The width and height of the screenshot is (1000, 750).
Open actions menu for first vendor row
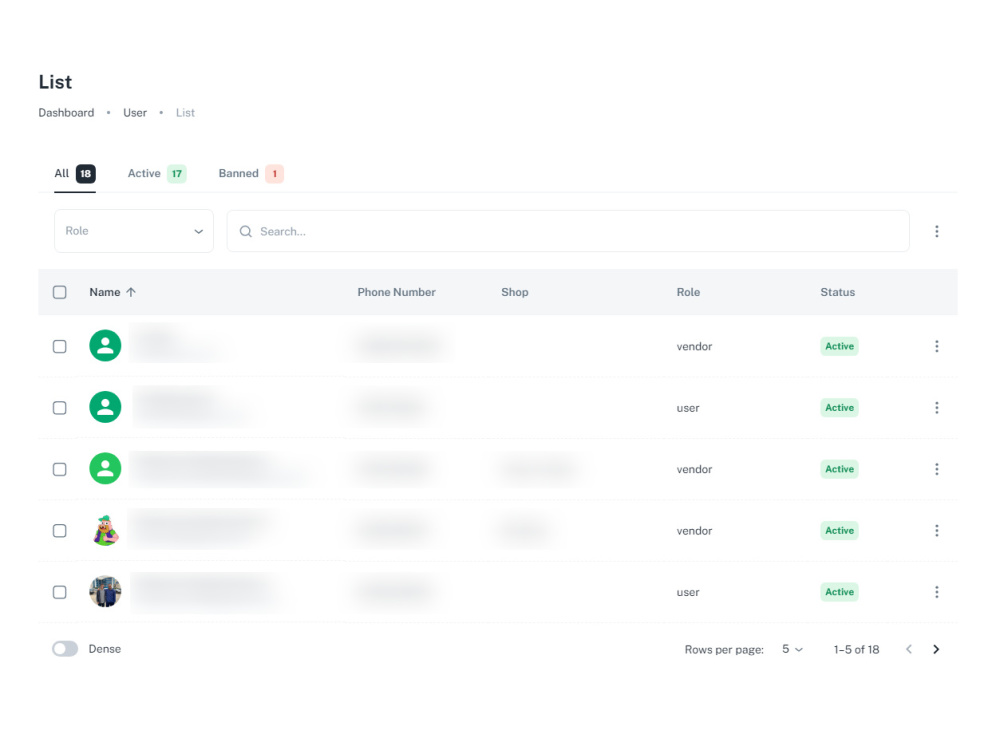(x=936, y=346)
